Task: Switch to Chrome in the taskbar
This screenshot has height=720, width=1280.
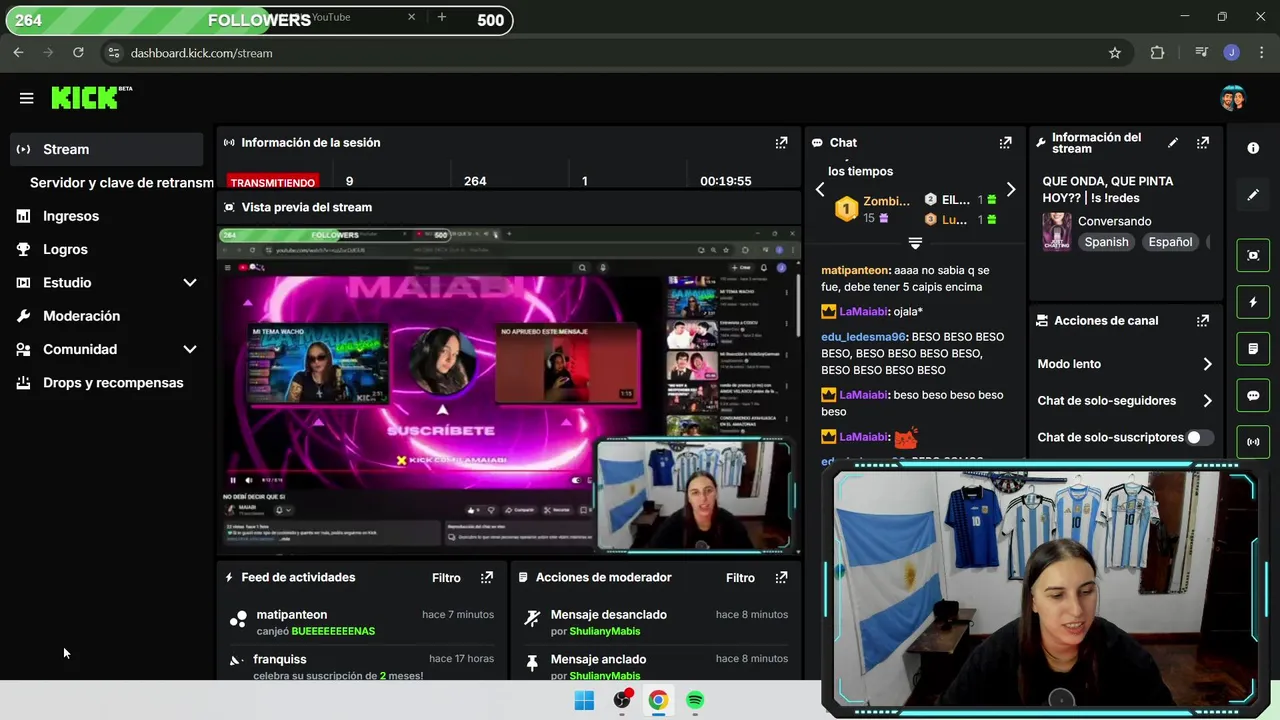Action: (x=658, y=700)
